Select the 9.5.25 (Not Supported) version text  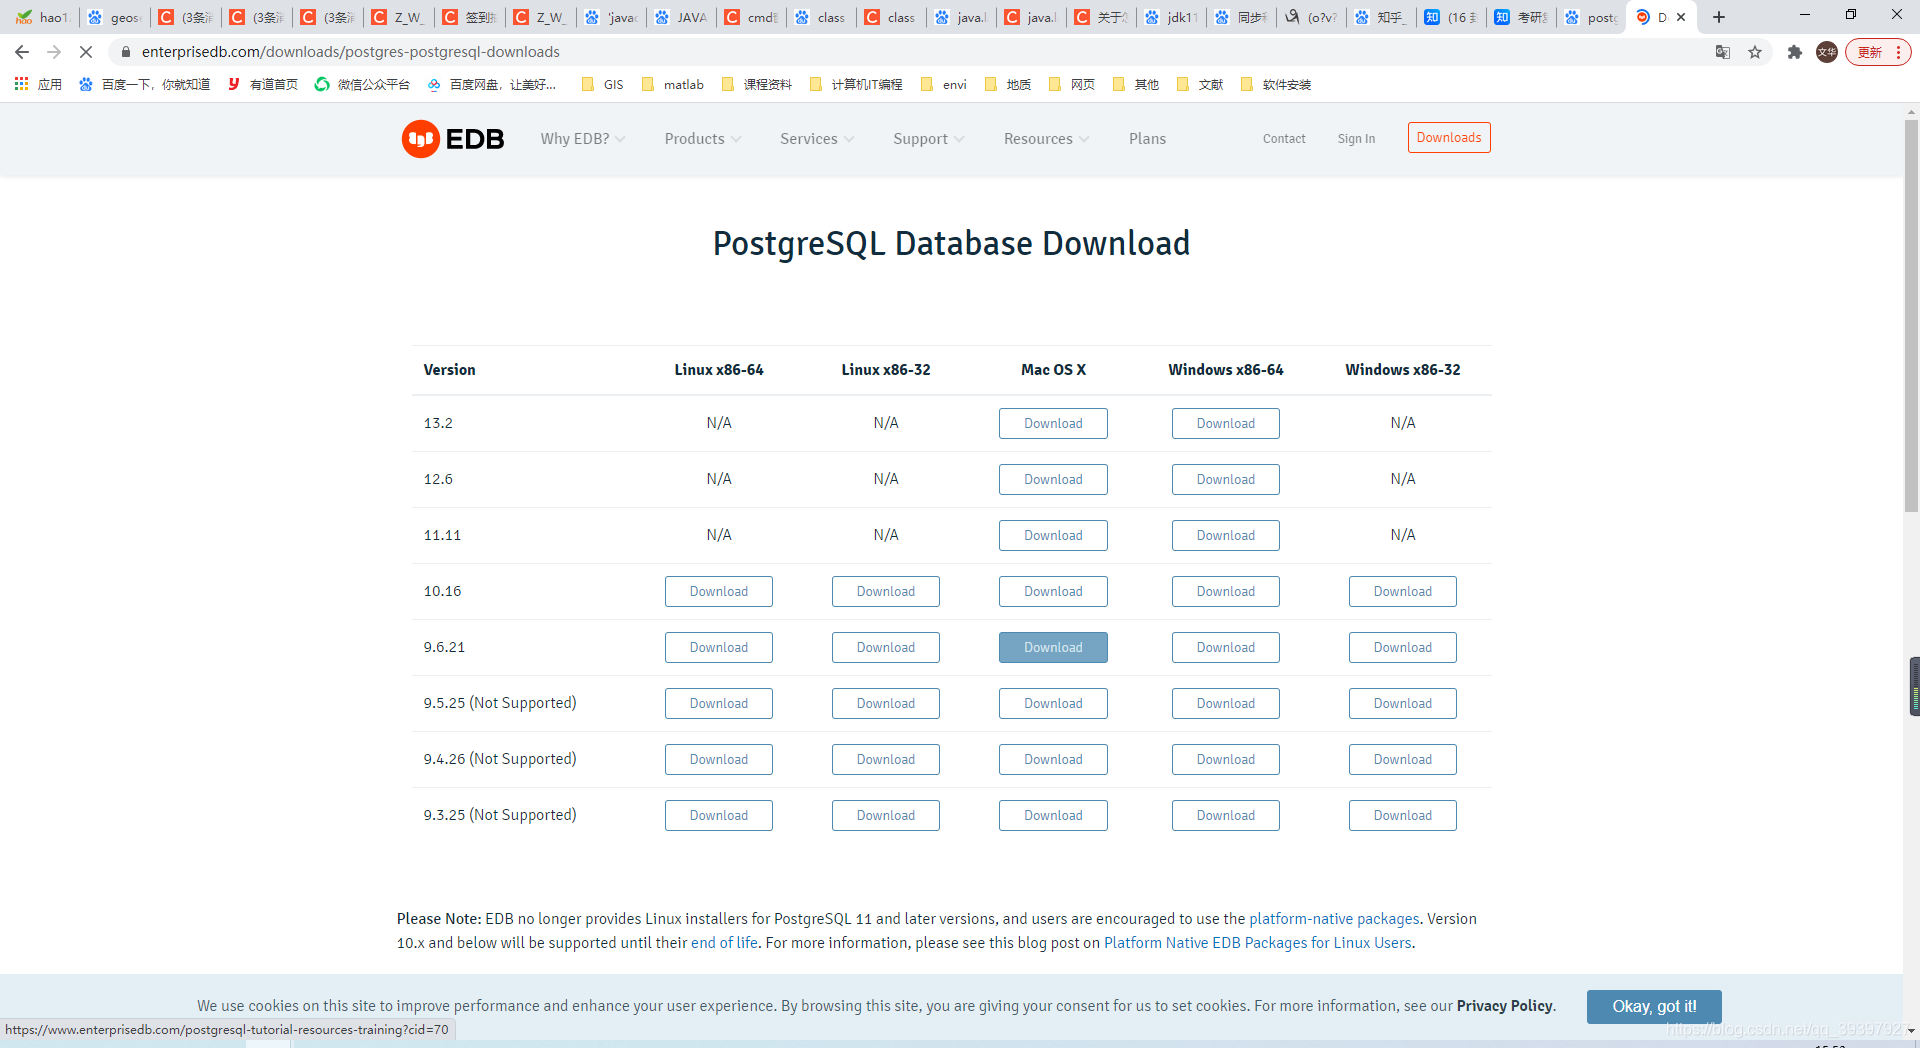(x=500, y=703)
